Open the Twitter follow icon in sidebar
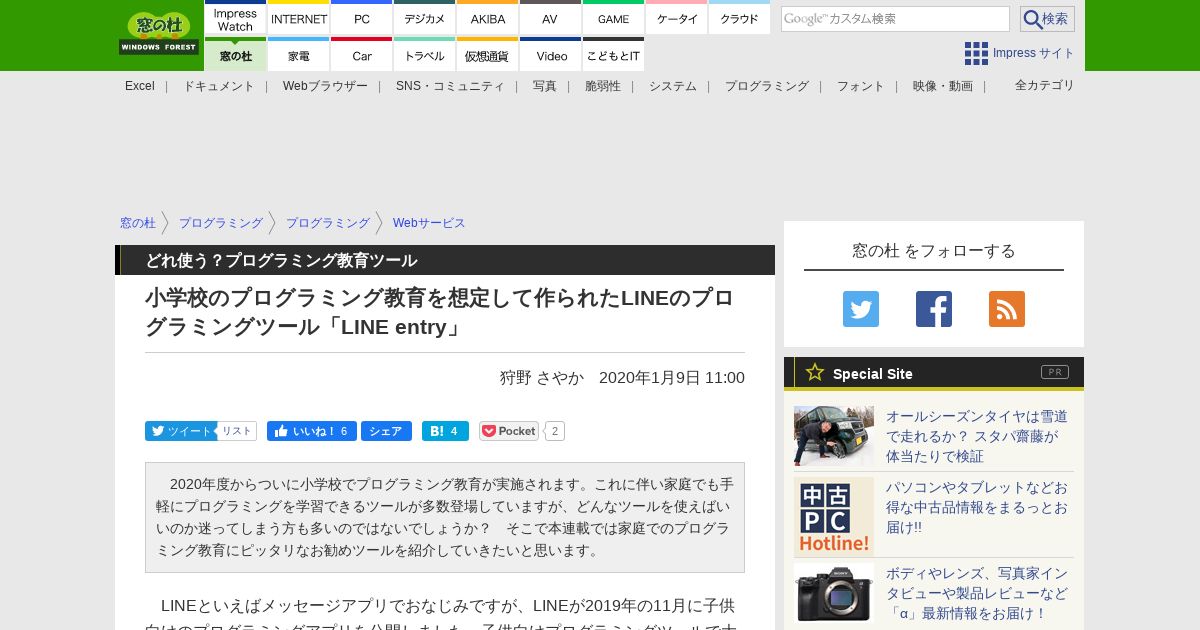Viewport: 1200px width, 630px height. point(861,309)
